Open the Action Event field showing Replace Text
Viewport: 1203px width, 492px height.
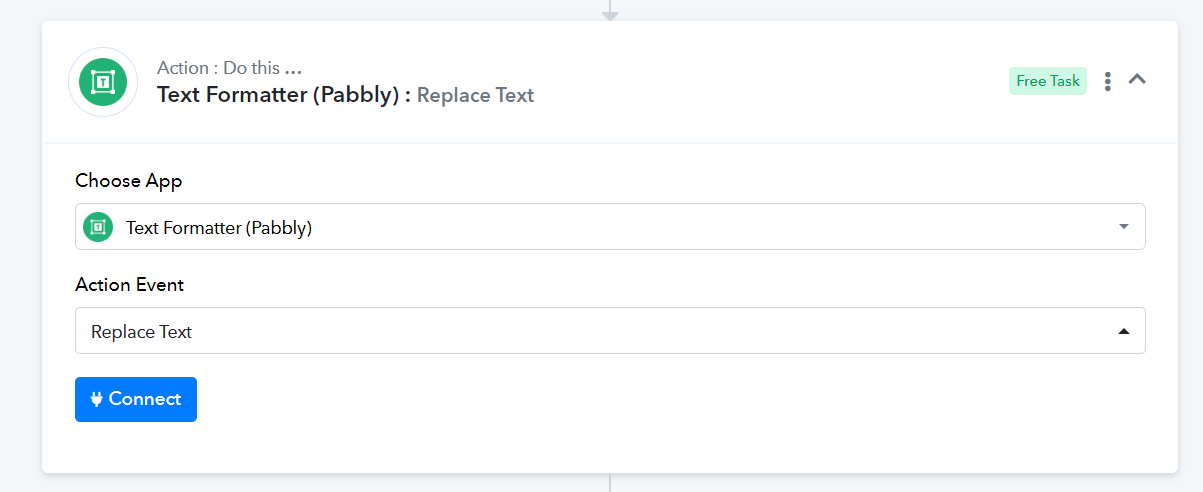610,331
